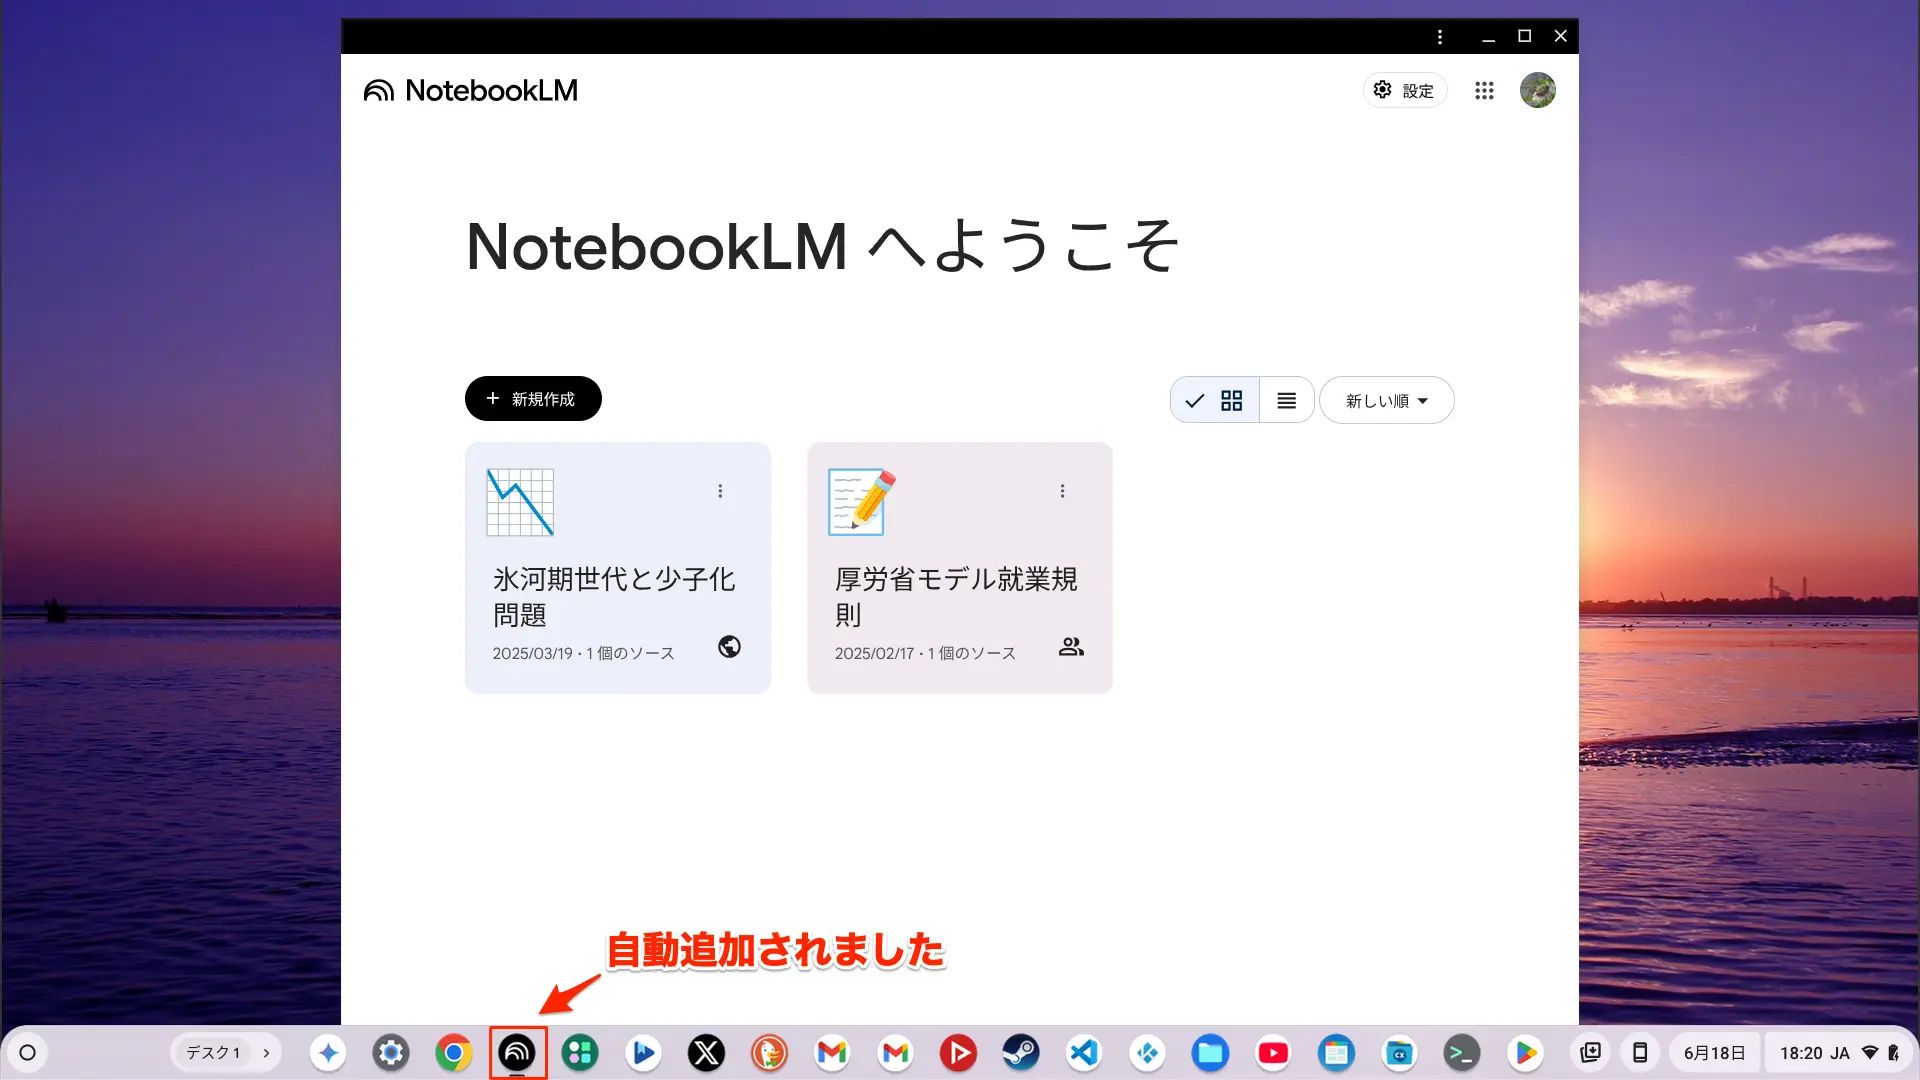Open the 設定 settings button
1920x1080 pixels.
click(x=1404, y=90)
